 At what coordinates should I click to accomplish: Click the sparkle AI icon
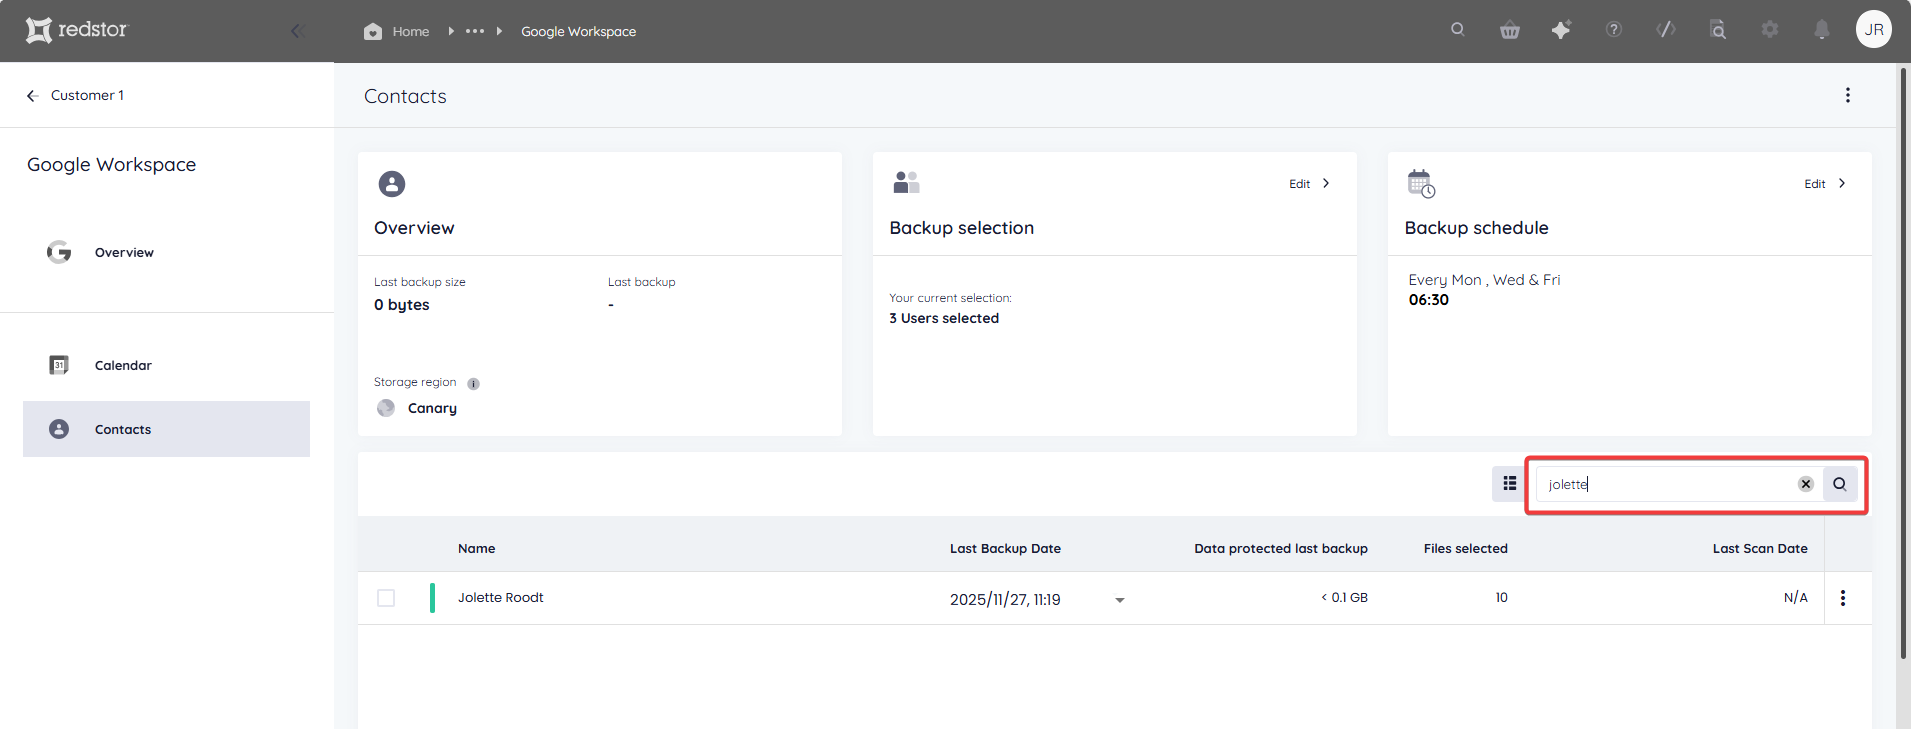click(1561, 30)
